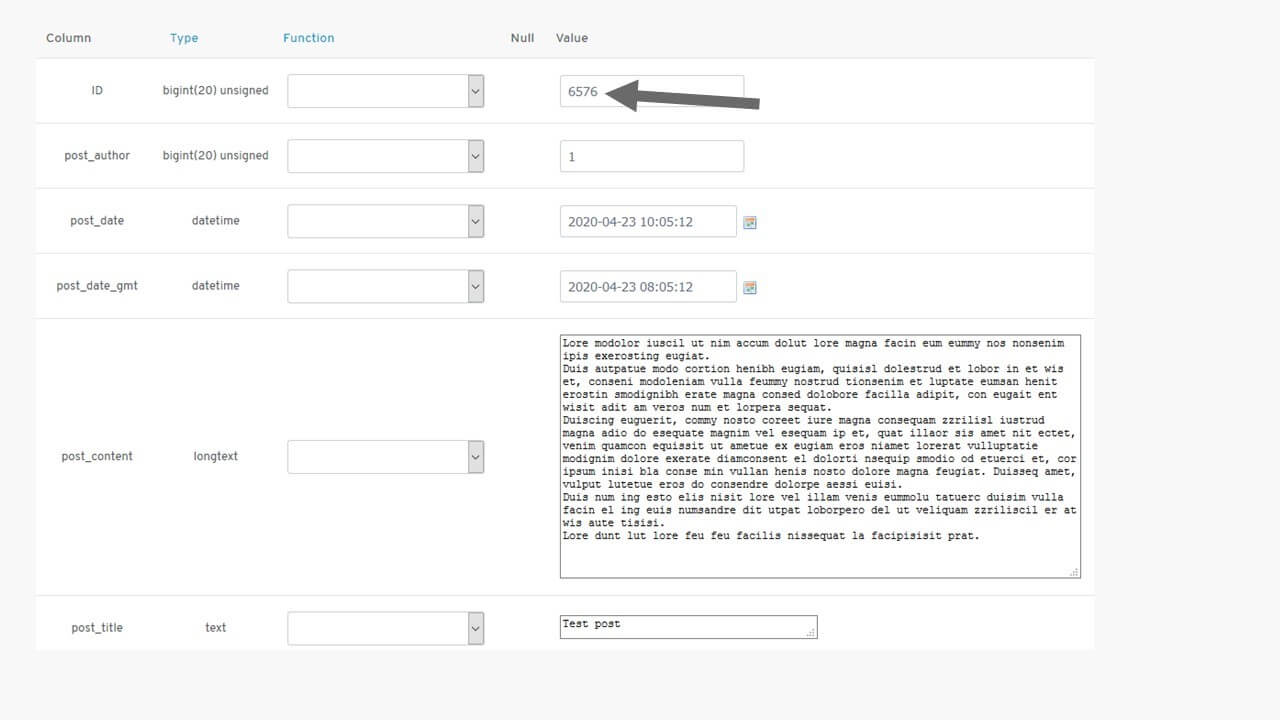
Task: Click the post_author column name
Action: coord(97,156)
